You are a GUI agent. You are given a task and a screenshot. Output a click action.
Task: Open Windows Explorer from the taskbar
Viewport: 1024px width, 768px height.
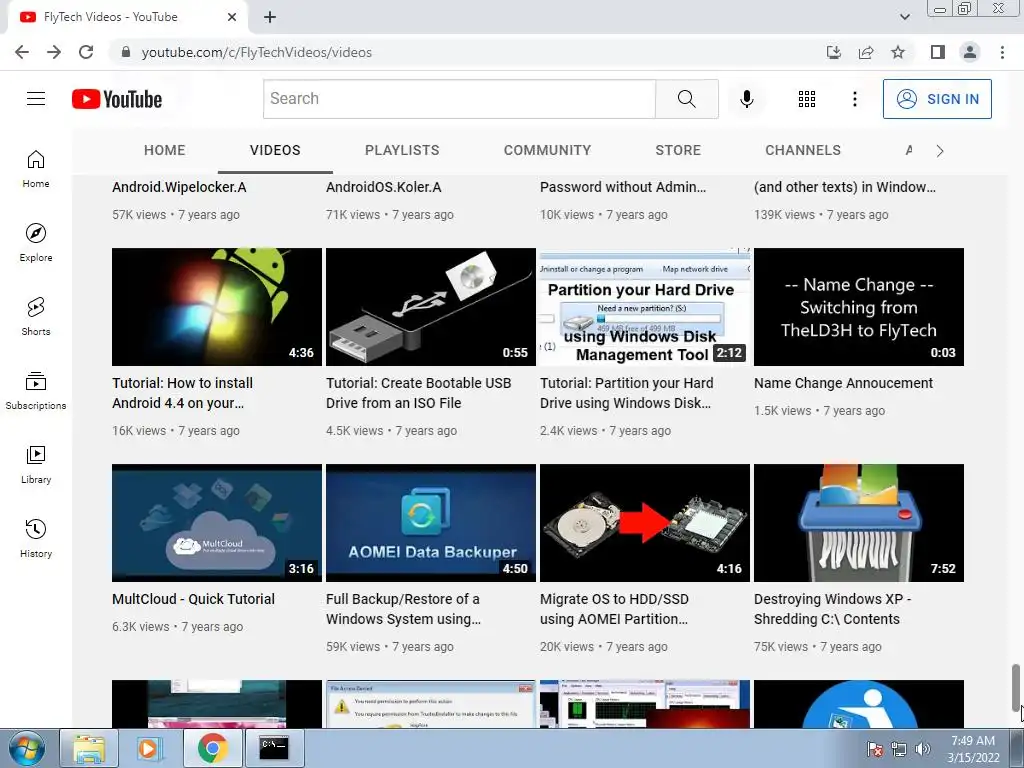pyautogui.click(x=89, y=748)
